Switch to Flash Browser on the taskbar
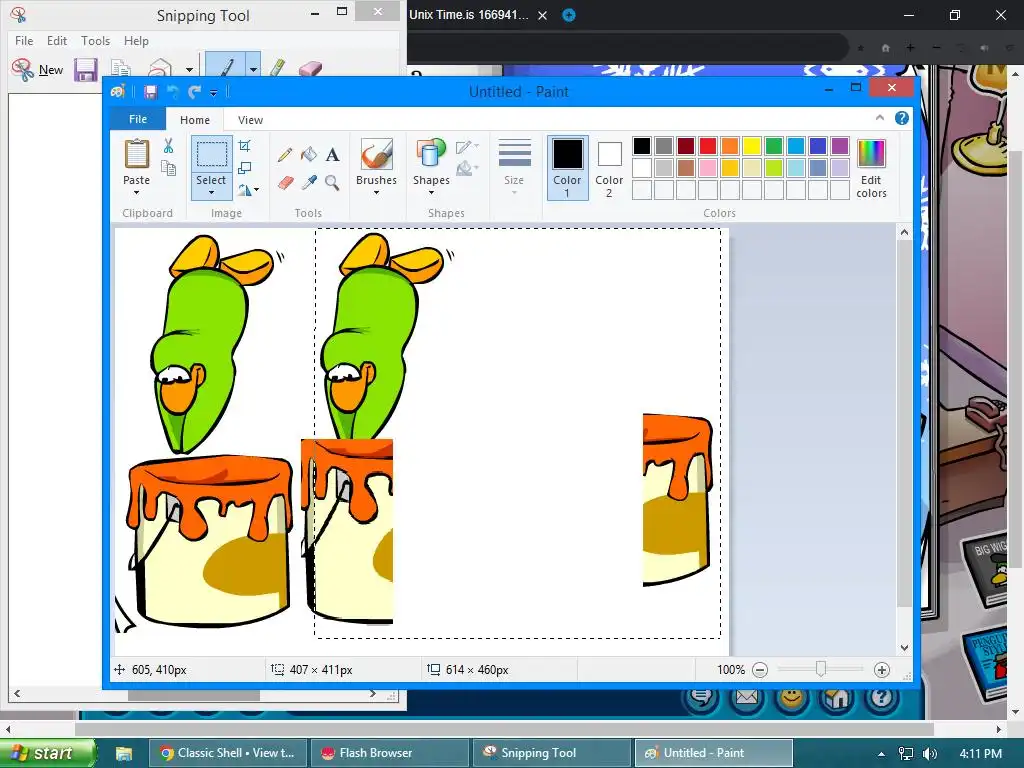The width and height of the screenshot is (1024, 768). pyautogui.click(x=389, y=753)
